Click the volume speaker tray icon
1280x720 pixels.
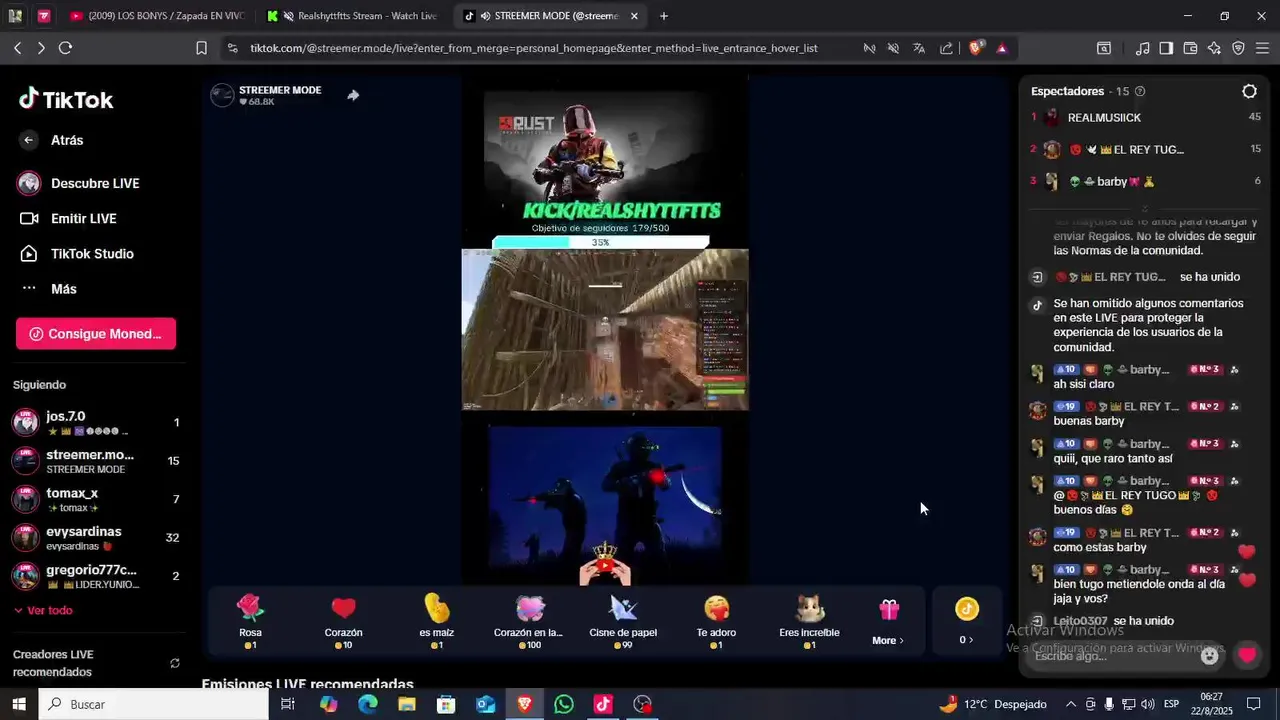pyautogui.click(x=1147, y=704)
